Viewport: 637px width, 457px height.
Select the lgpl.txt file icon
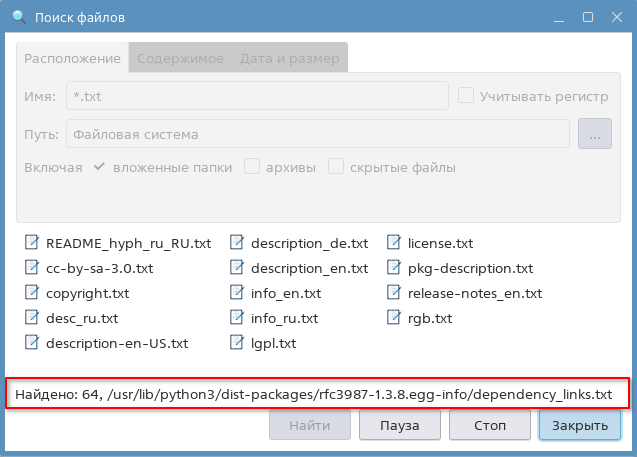tap(237, 343)
